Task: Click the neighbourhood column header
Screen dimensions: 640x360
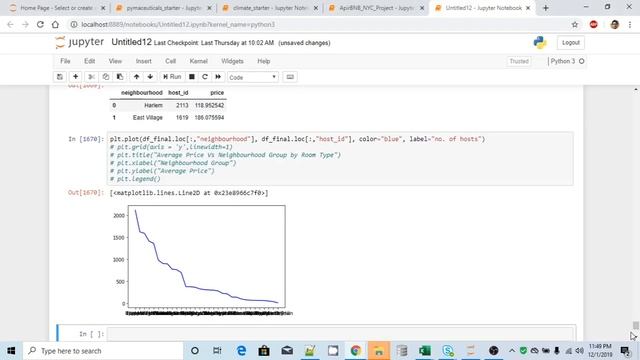Action: (142, 93)
